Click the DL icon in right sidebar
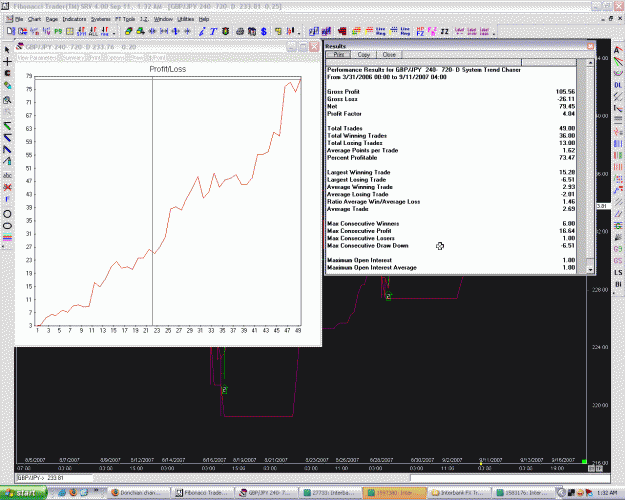The image size is (625, 500). (618, 85)
